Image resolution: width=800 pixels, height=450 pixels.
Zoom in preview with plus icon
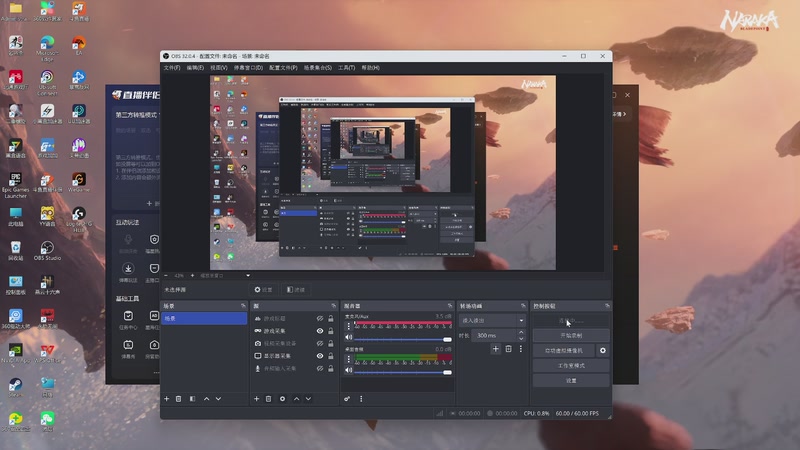tap(192, 276)
